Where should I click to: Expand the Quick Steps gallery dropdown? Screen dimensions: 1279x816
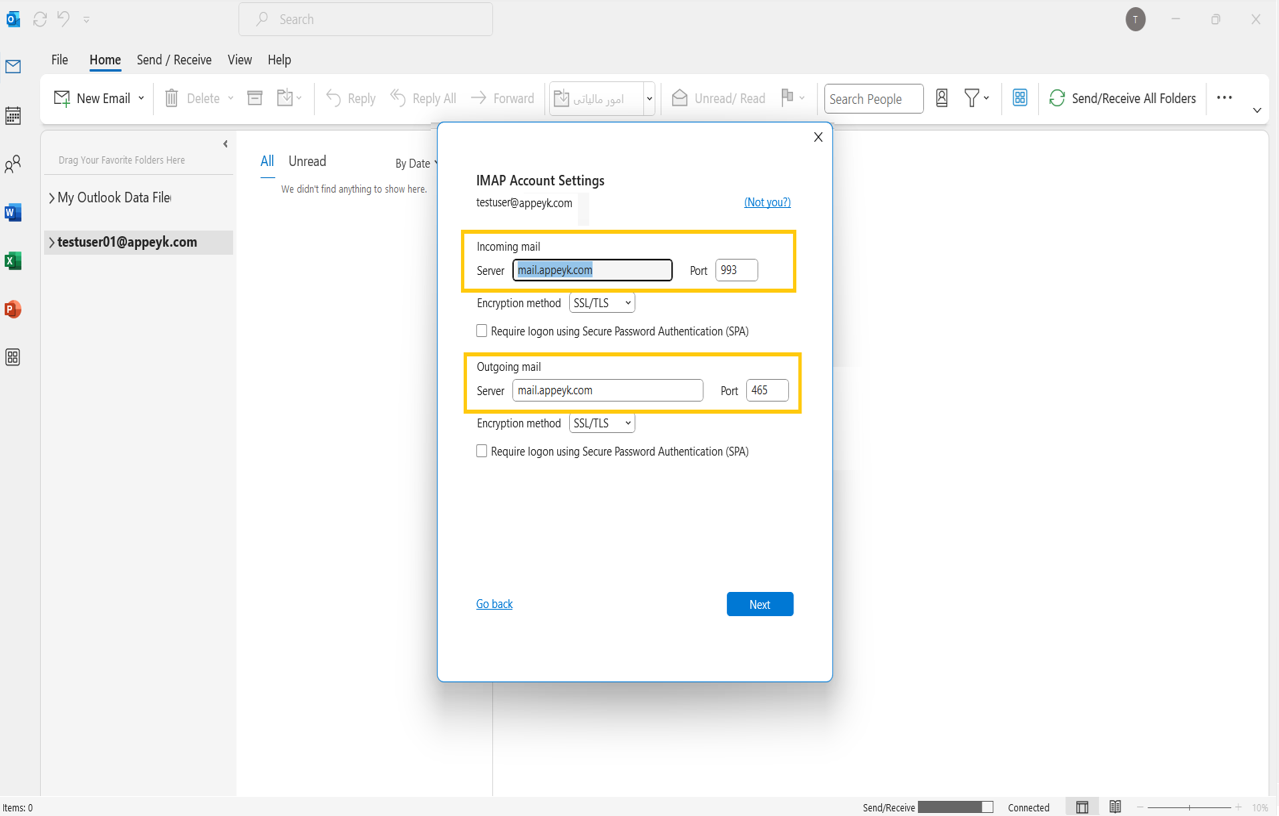coord(649,98)
